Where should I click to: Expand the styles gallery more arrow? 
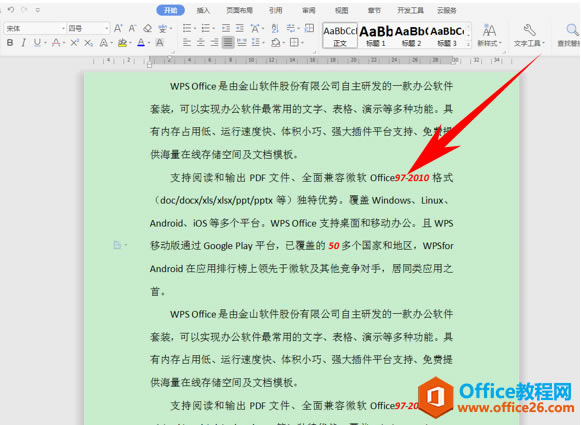(x=468, y=44)
